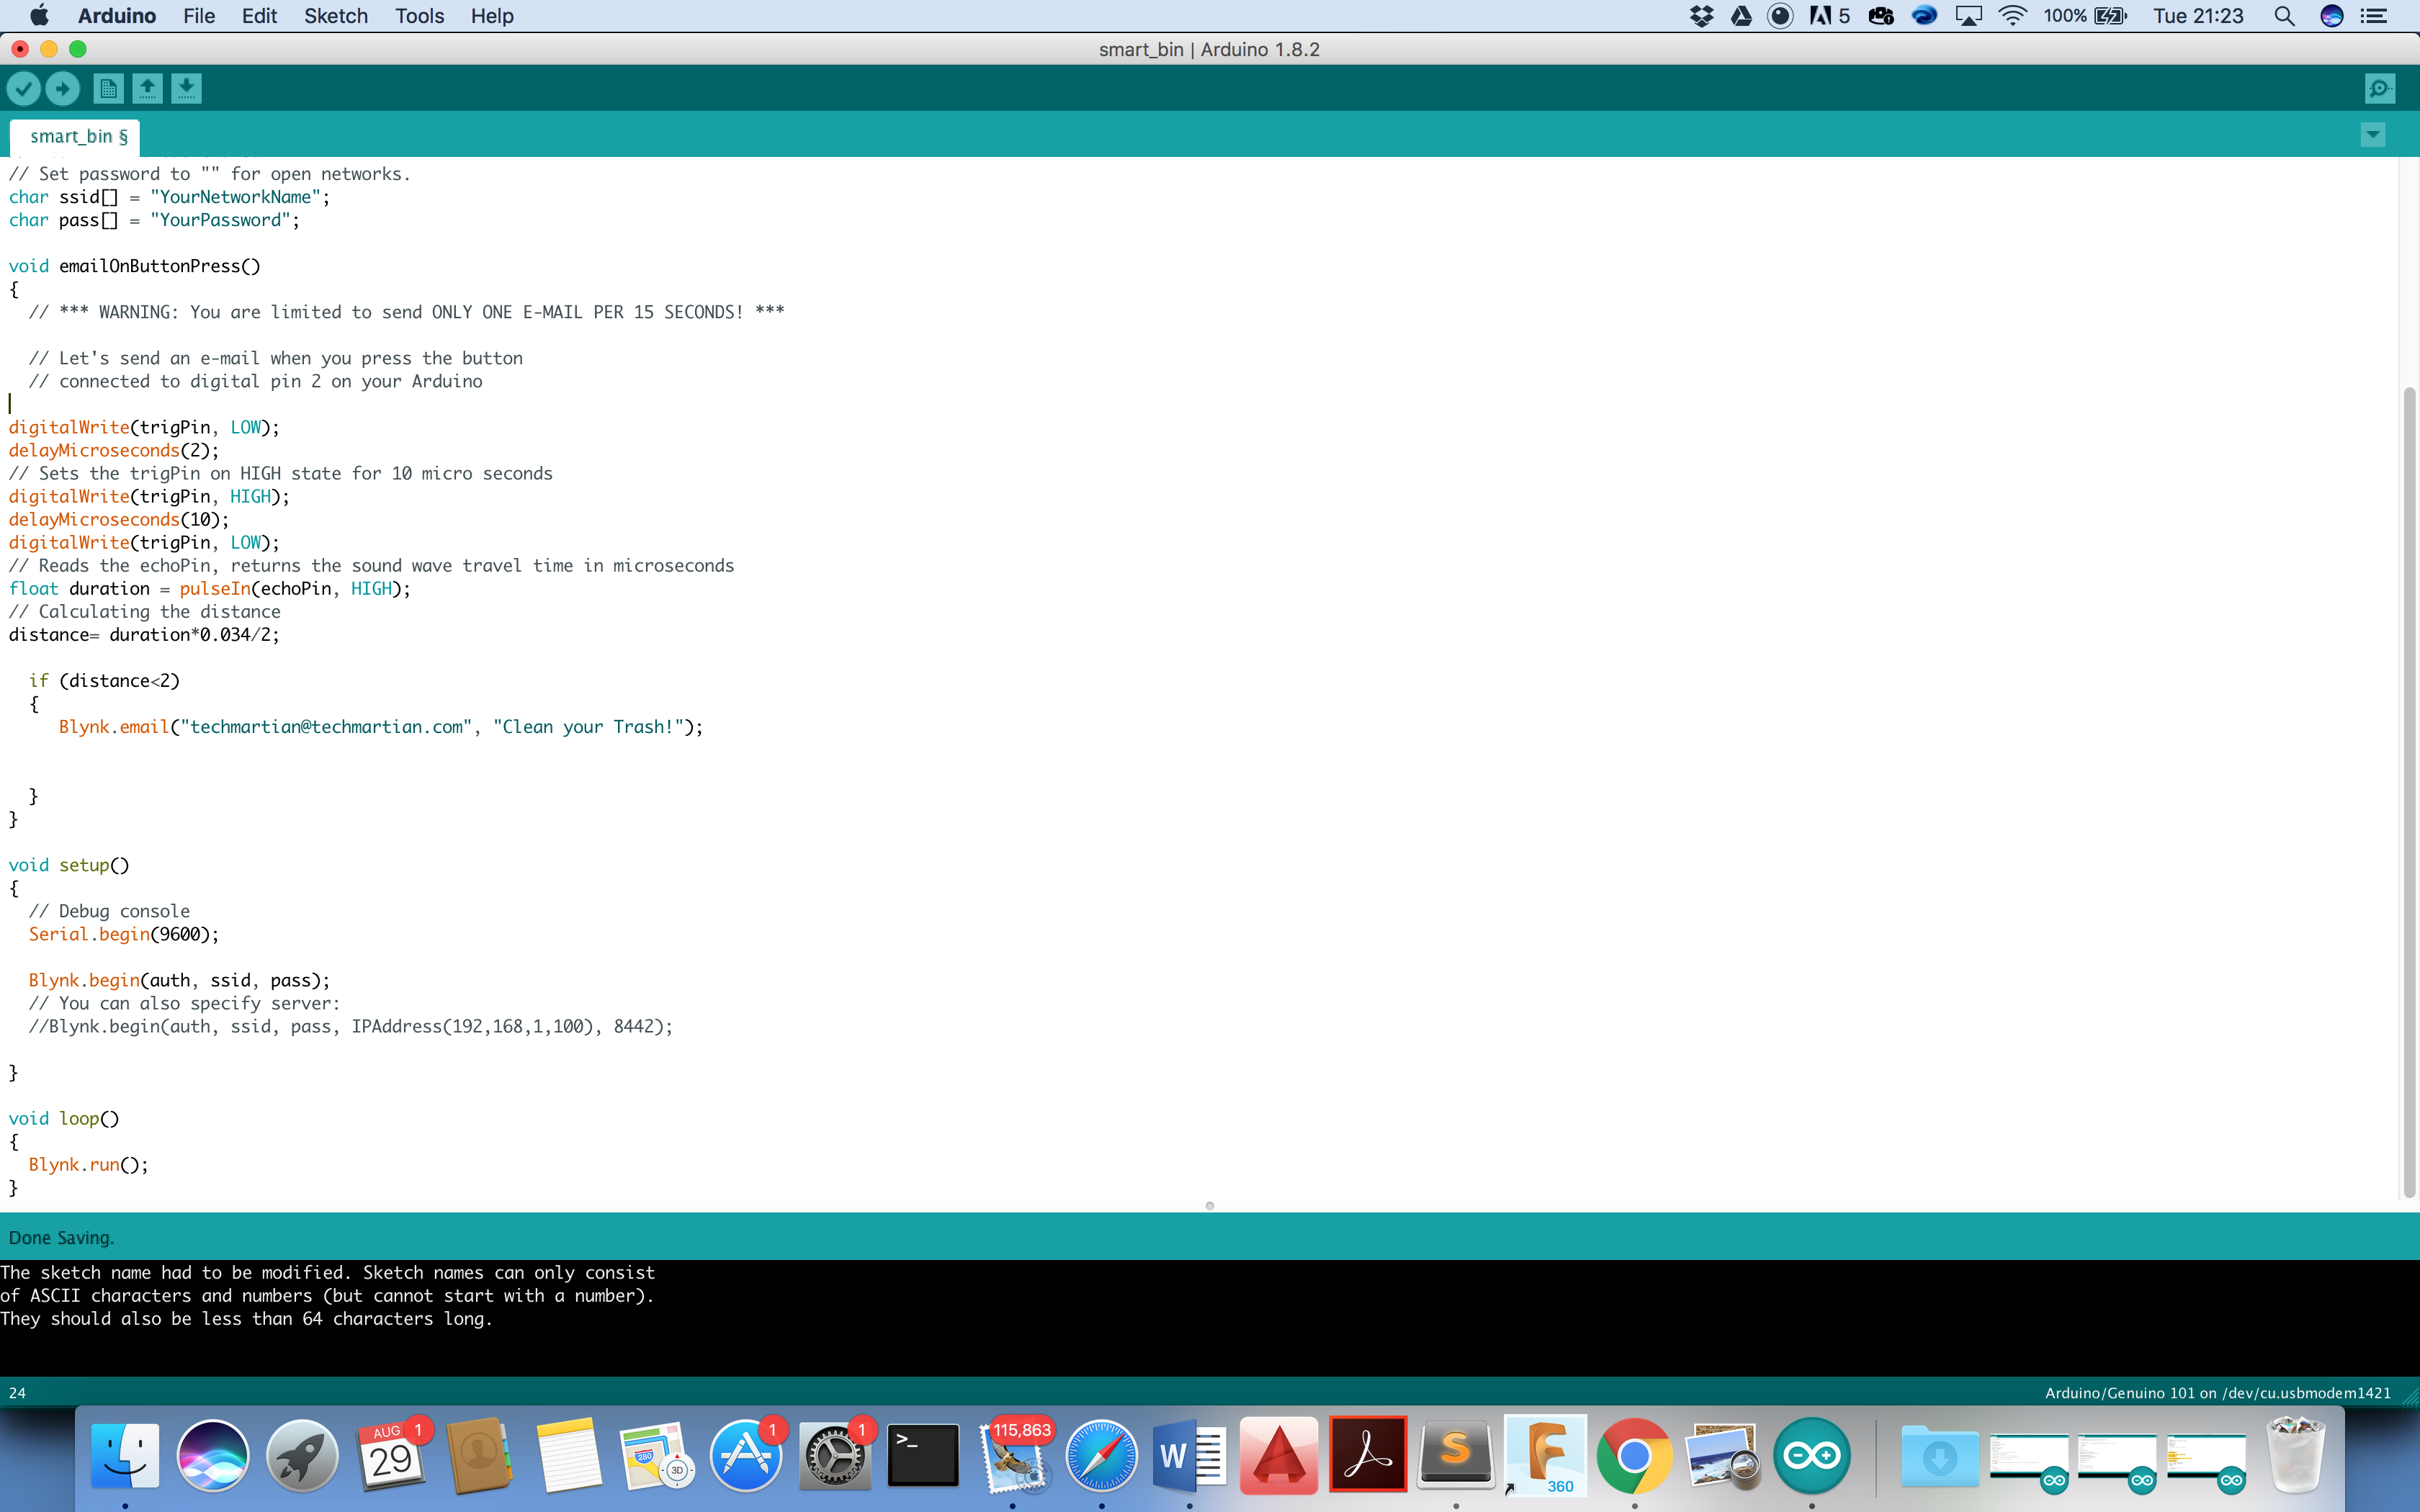Open Adobe Acrobat in the Dock

tap(1368, 1454)
